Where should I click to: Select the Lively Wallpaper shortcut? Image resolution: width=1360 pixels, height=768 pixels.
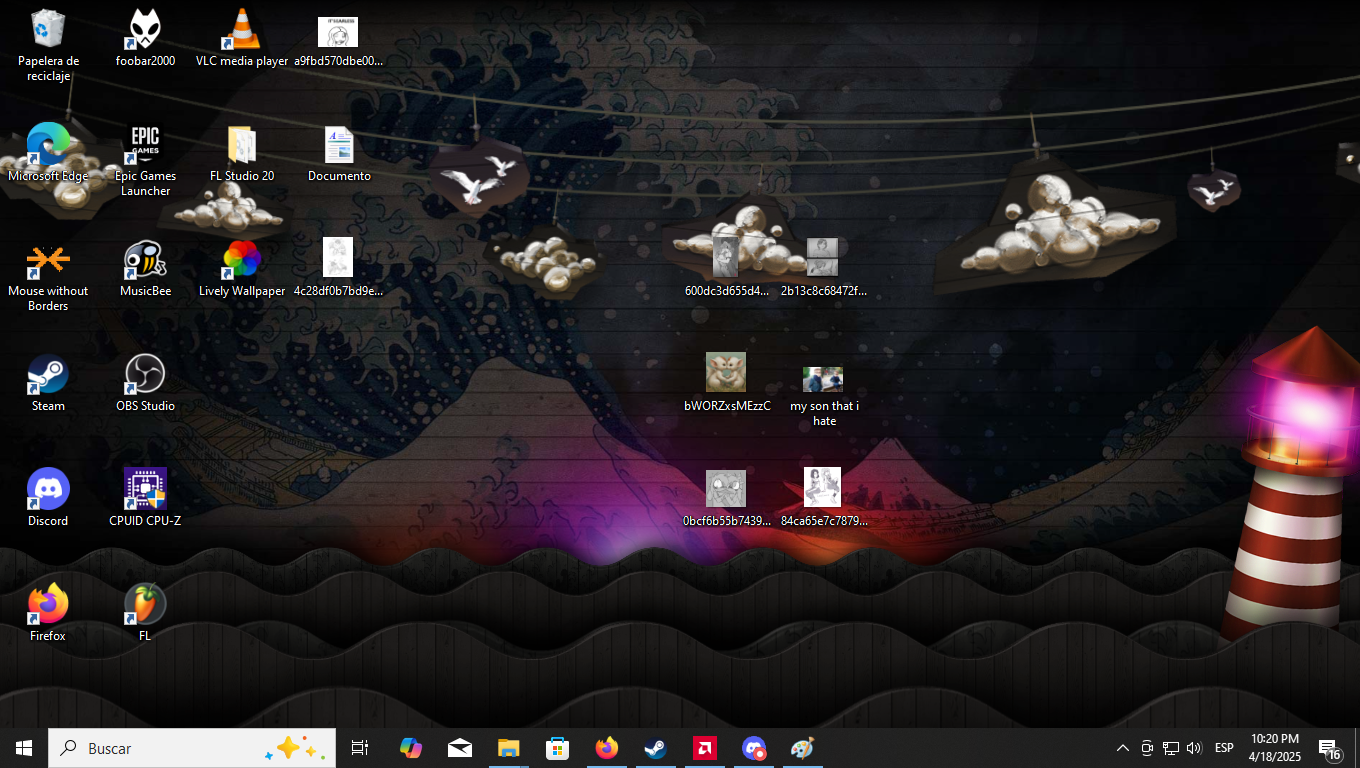coord(242,268)
